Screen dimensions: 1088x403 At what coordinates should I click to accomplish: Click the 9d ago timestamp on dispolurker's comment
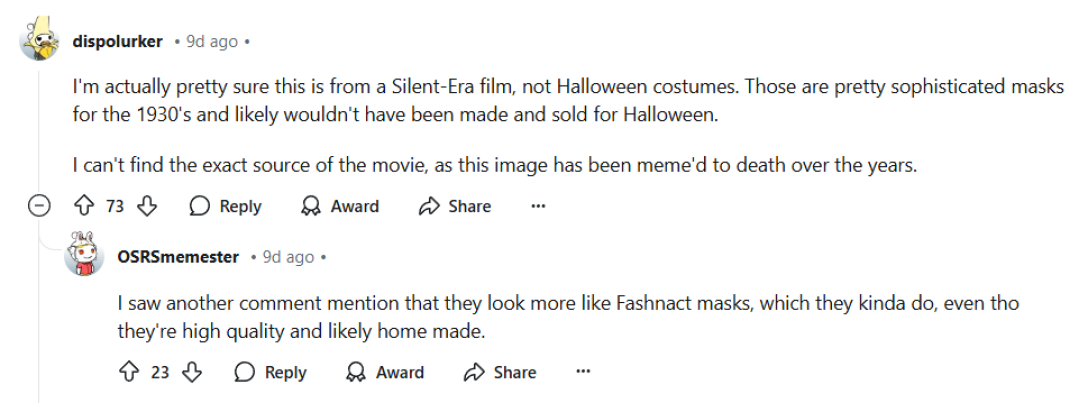212,41
